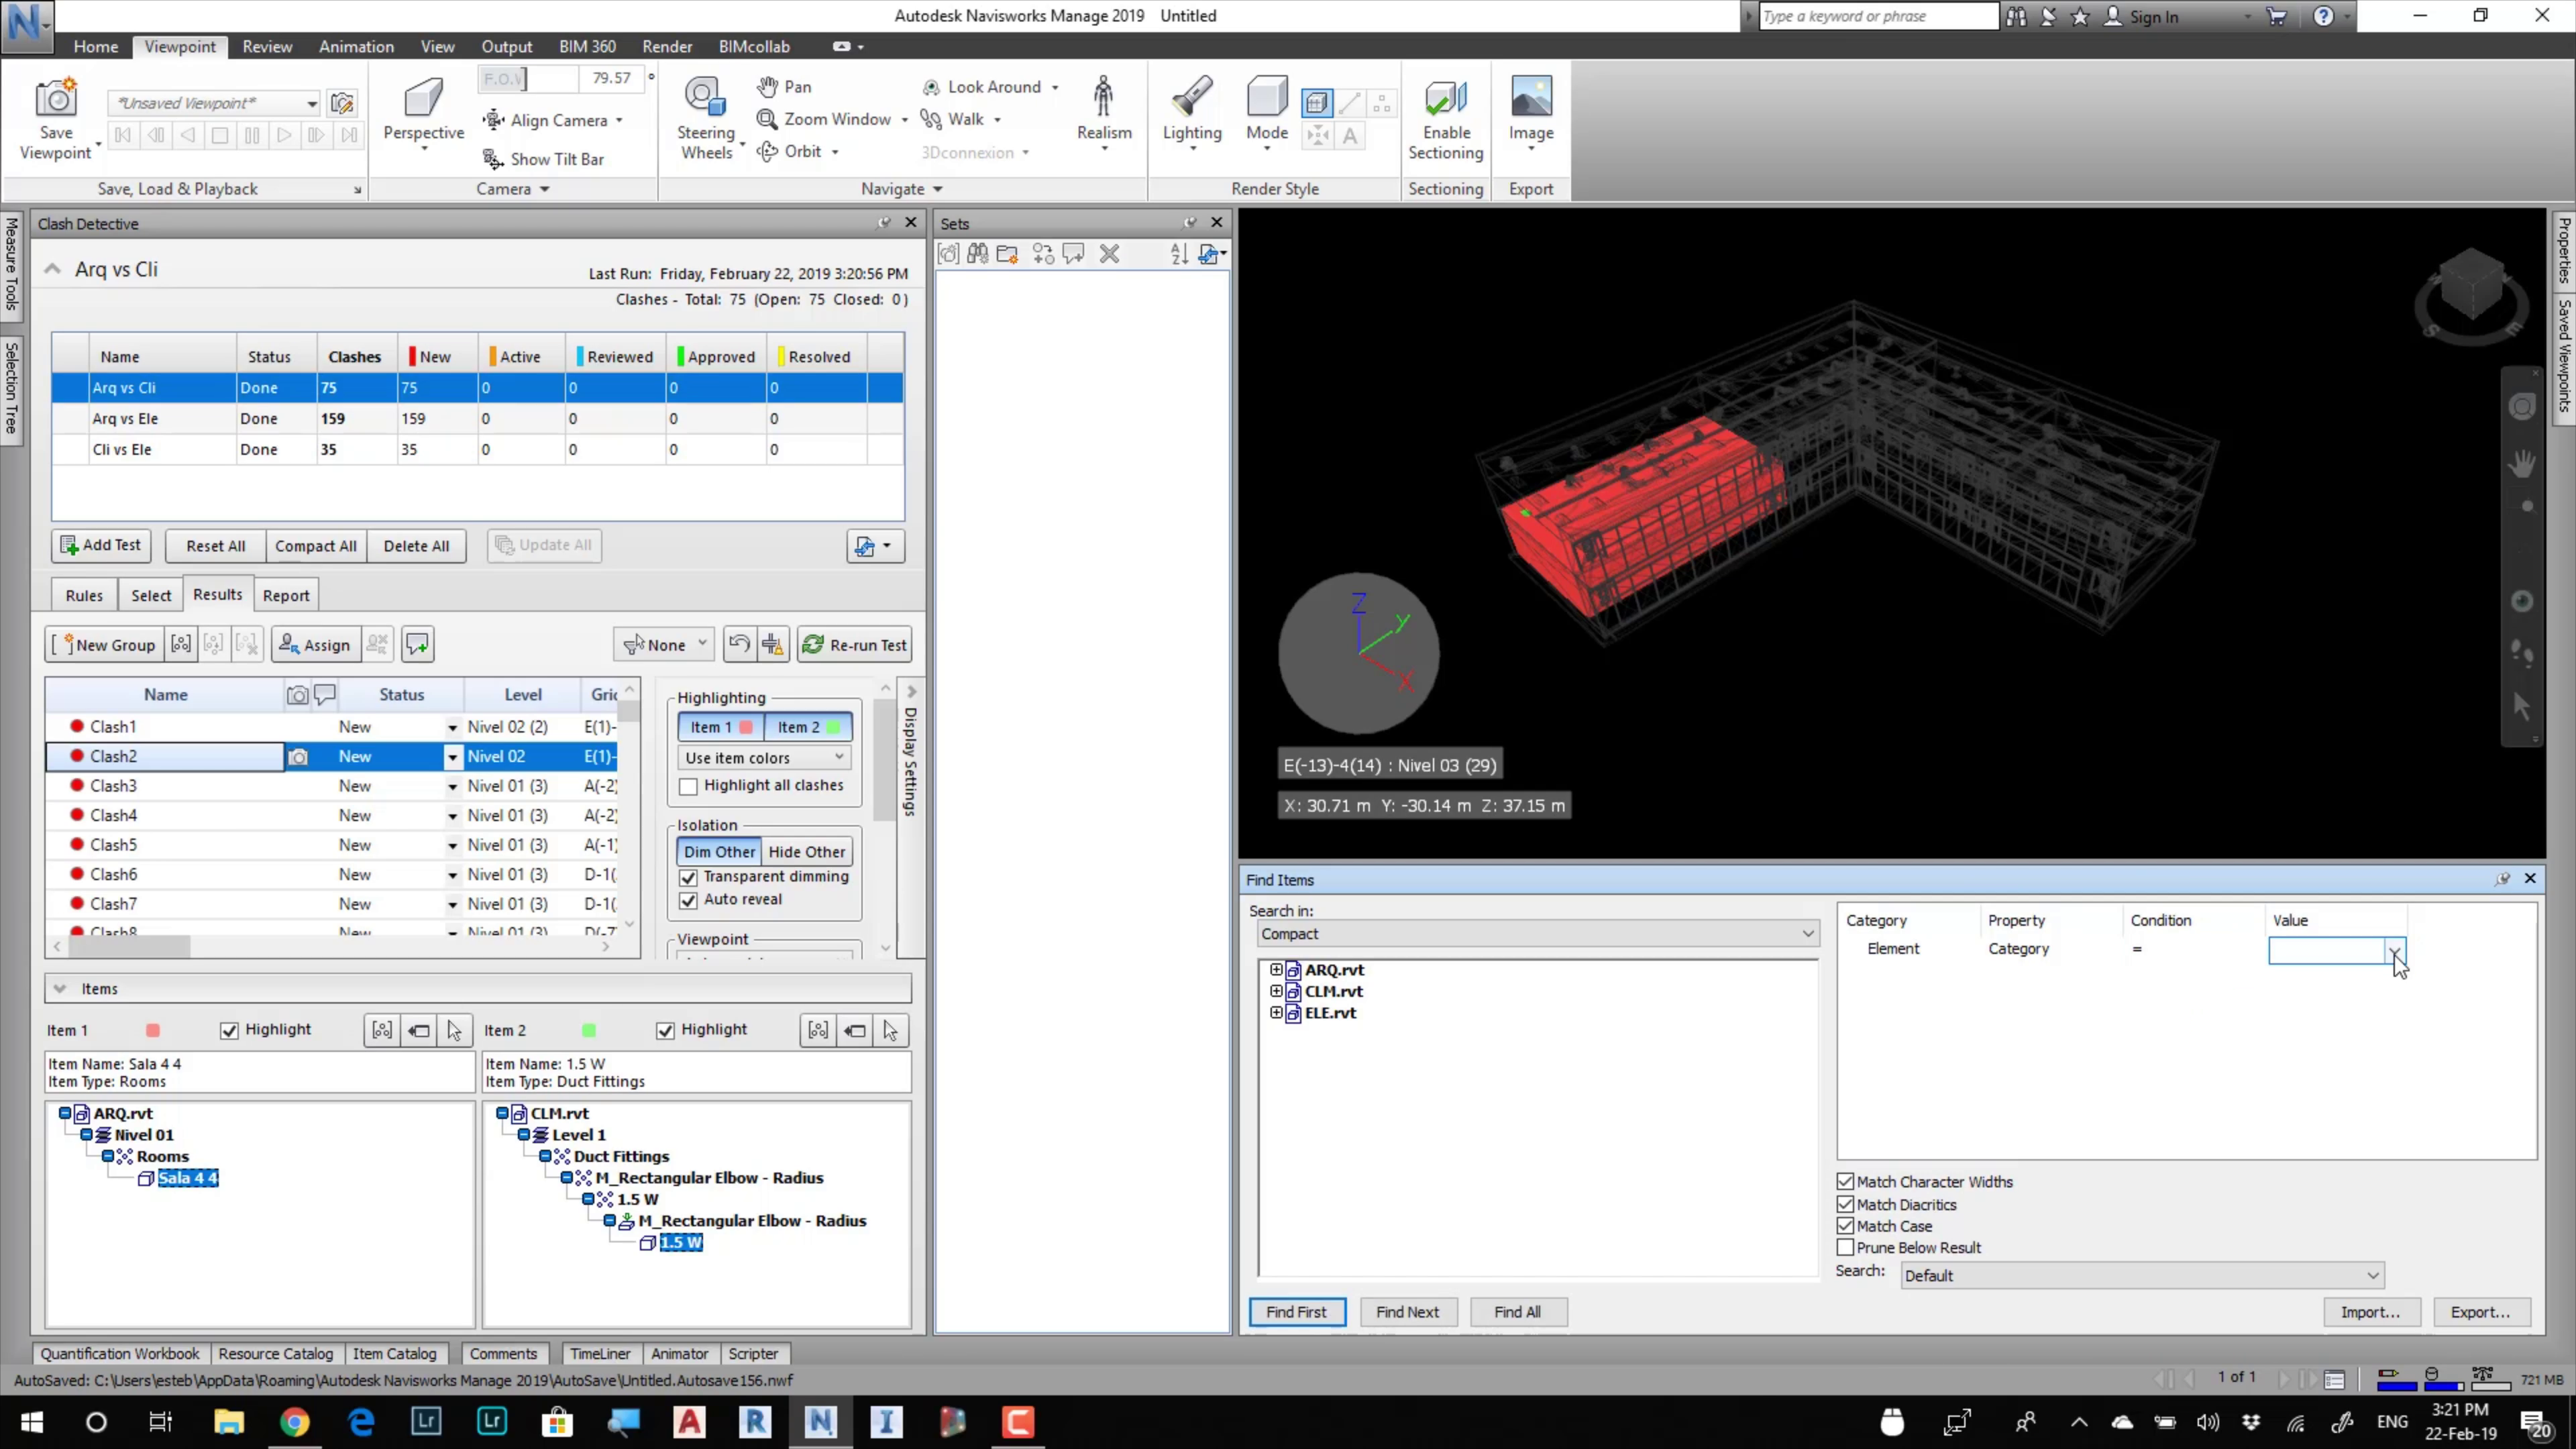Click the Re-run Test button
This screenshot has width=2576, height=1449.
pyautogui.click(x=855, y=645)
